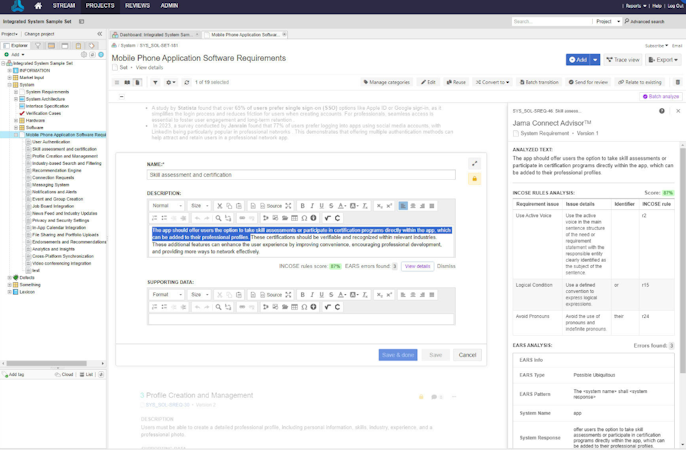Cut text in the Description editor toolbar
Viewport: 686px width, 450px height.
[220, 206]
